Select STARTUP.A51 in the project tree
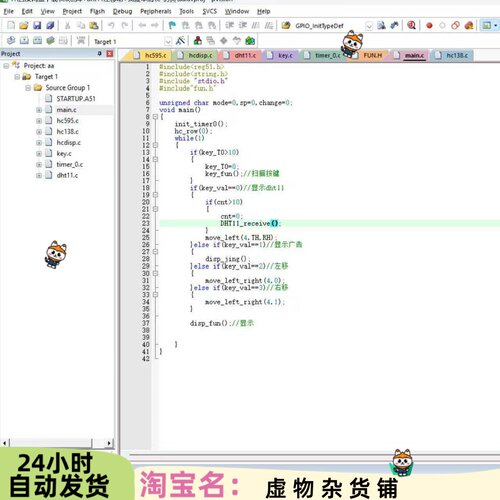Viewport: 500px width, 500px height. pyautogui.click(x=76, y=99)
